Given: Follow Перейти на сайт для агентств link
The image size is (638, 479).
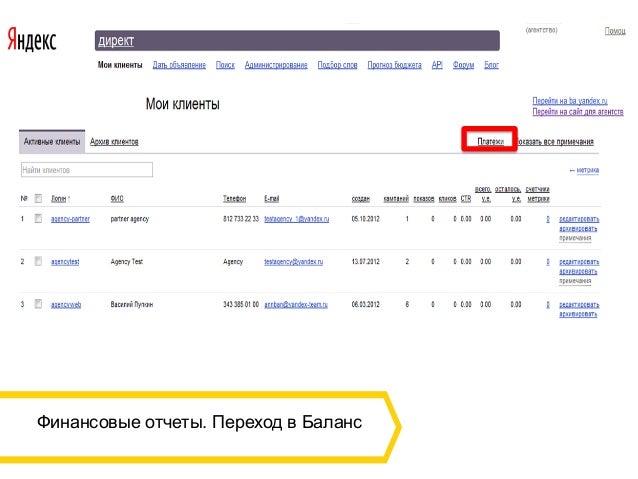Looking at the screenshot, I should click(578, 112).
